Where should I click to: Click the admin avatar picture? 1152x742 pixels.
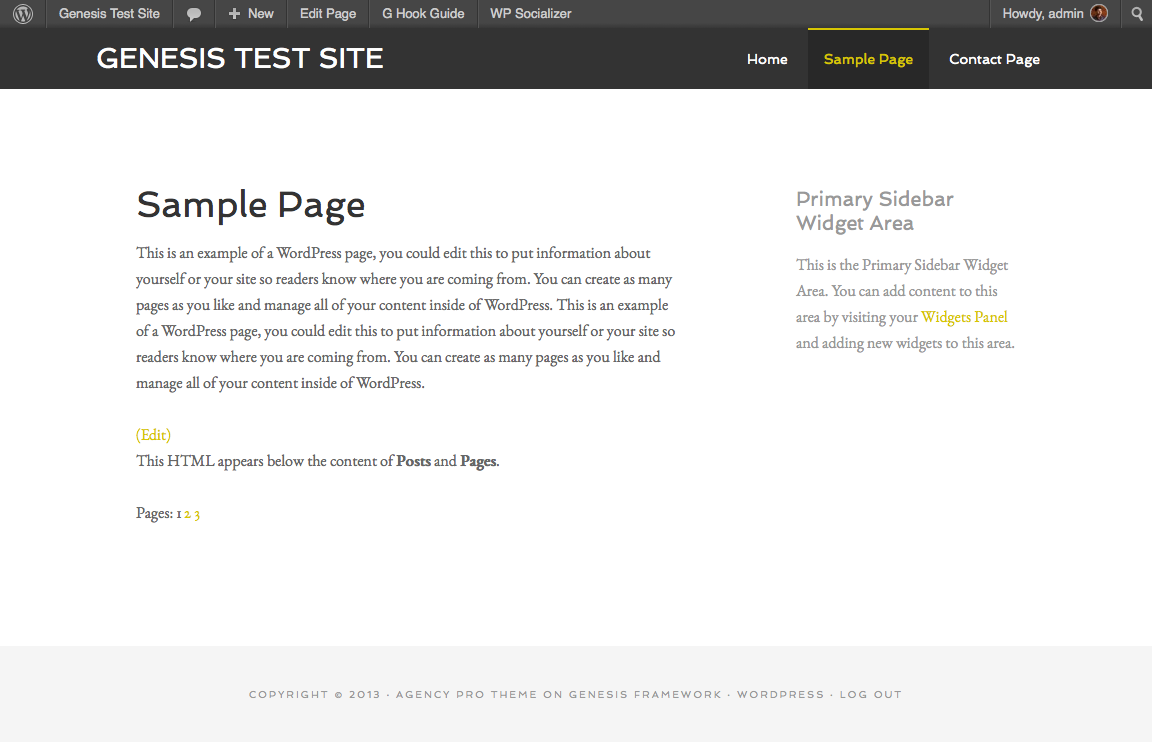1099,13
